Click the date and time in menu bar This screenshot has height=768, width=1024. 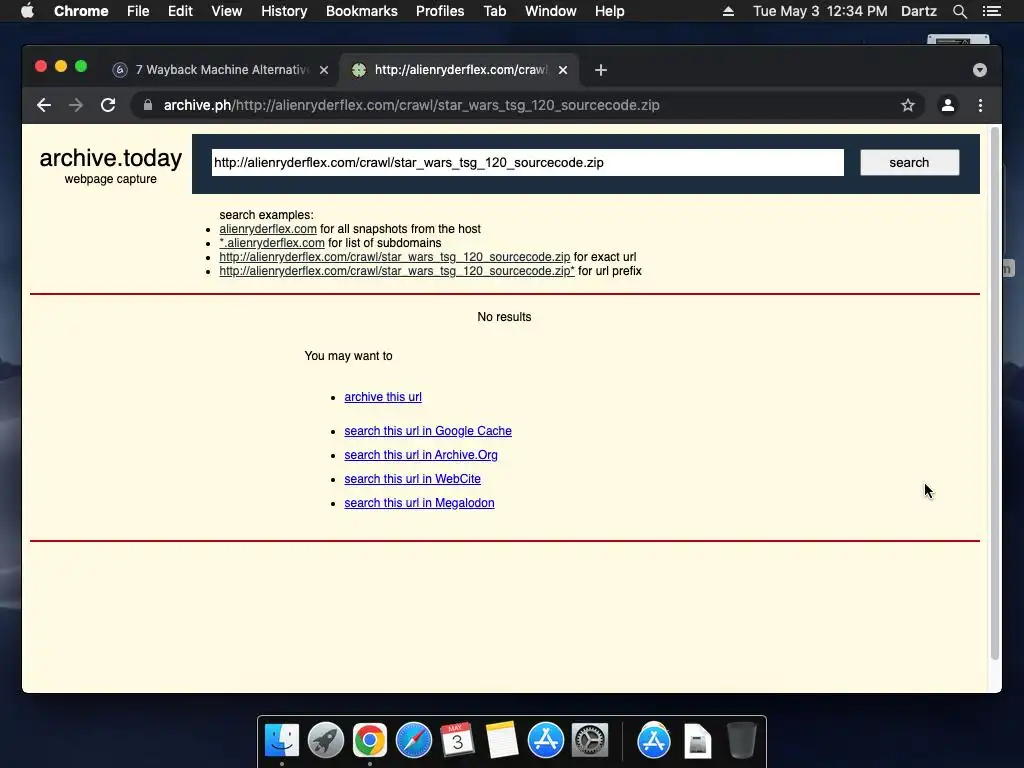point(820,11)
